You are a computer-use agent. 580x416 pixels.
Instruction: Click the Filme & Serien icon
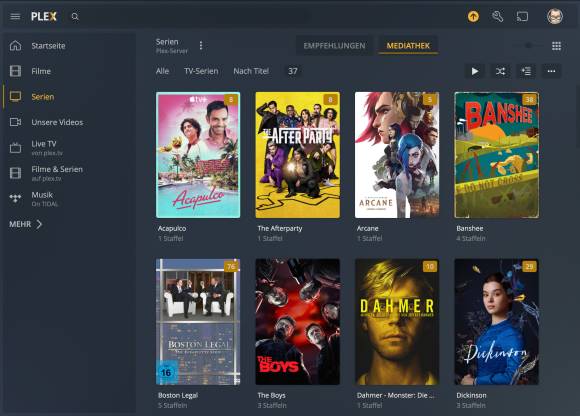pyautogui.click(x=16, y=173)
